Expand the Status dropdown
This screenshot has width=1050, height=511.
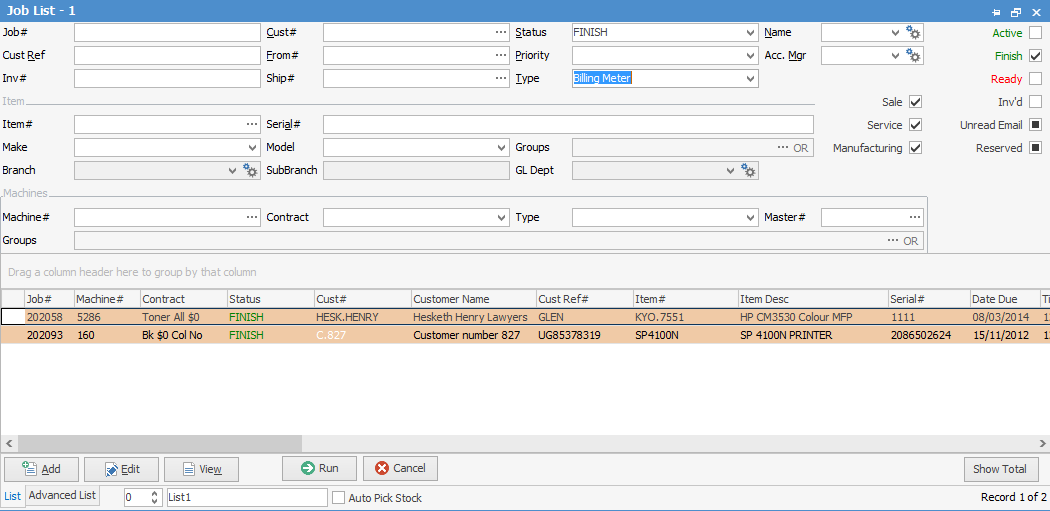click(x=750, y=33)
